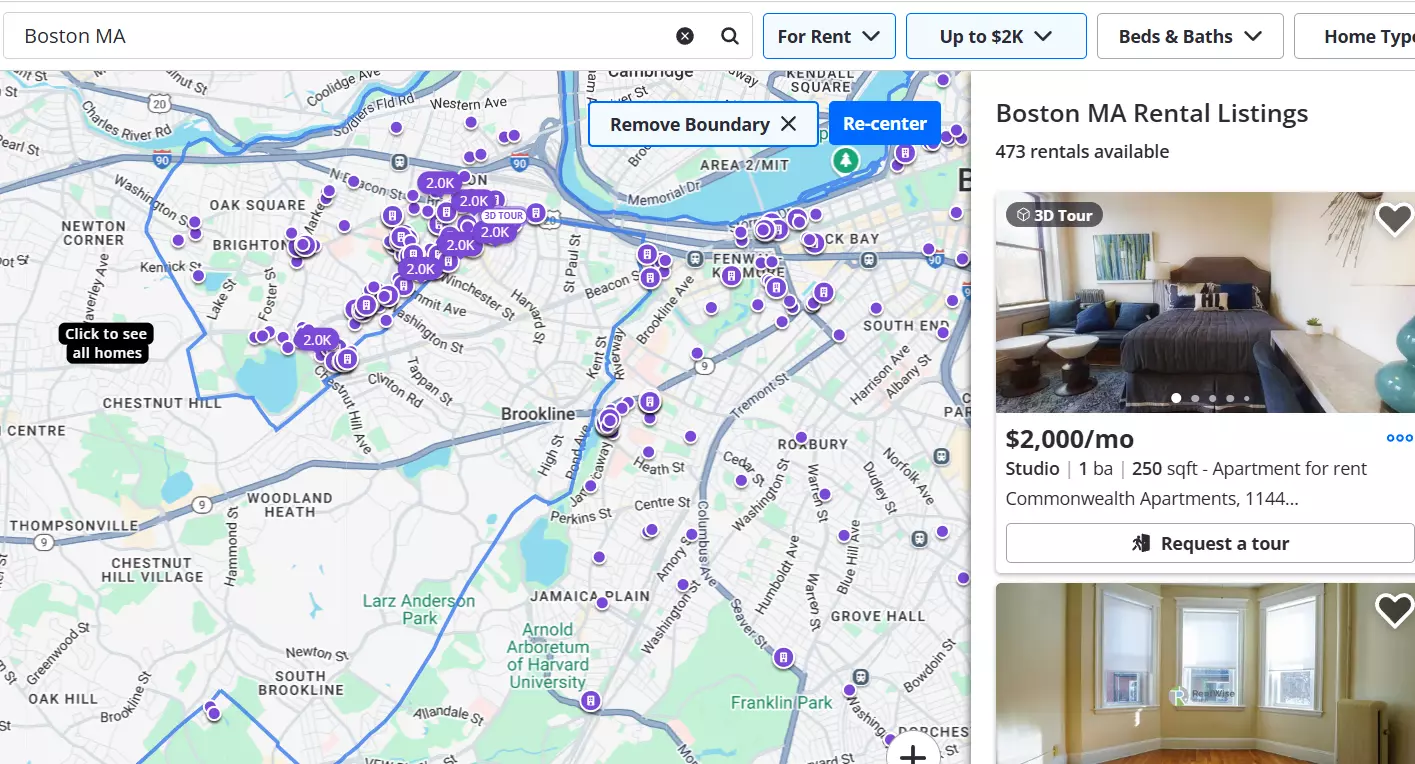Screen dimensions: 1415x764
Task: Click the 3D Tour badge on bedroom photo
Action: pyautogui.click(x=1054, y=215)
